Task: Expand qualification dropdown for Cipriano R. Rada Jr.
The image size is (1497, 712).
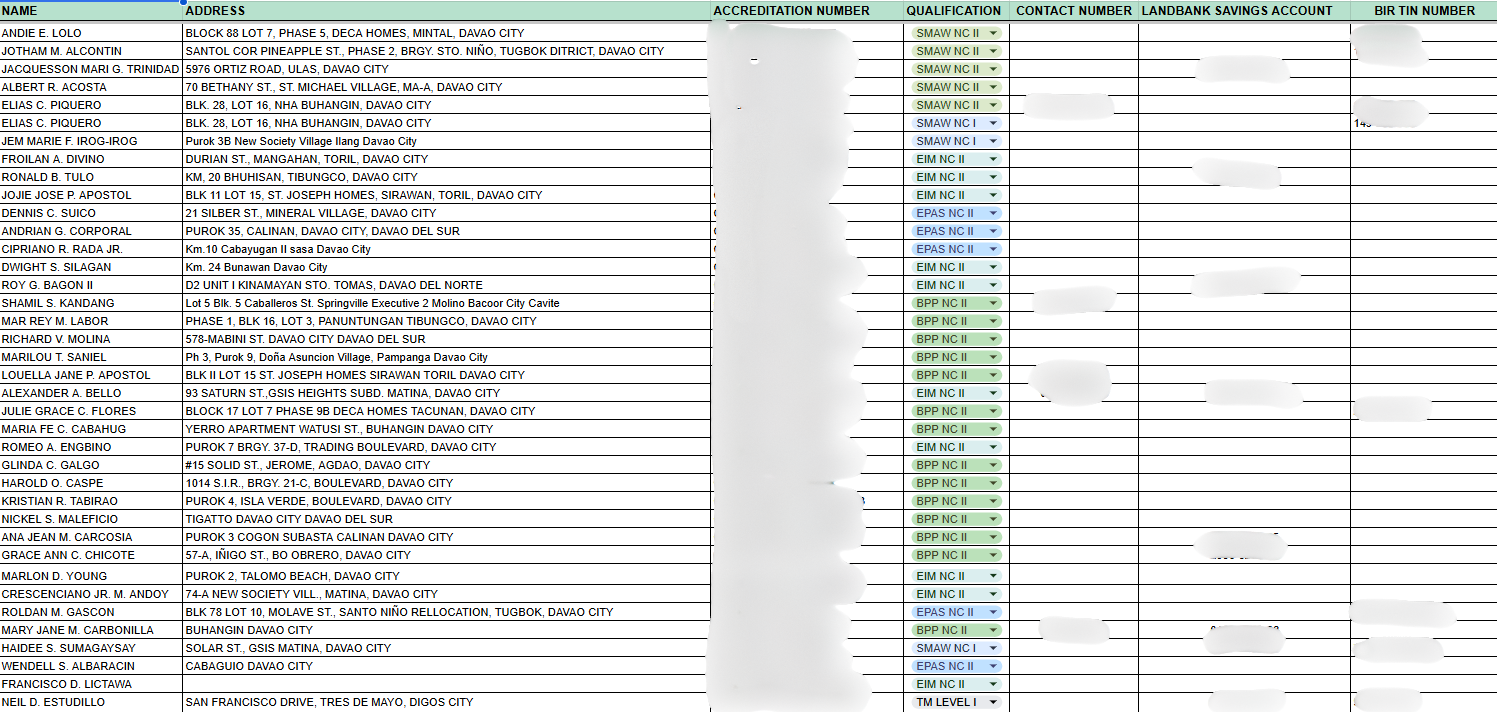Action: click(x=993, y=249)
